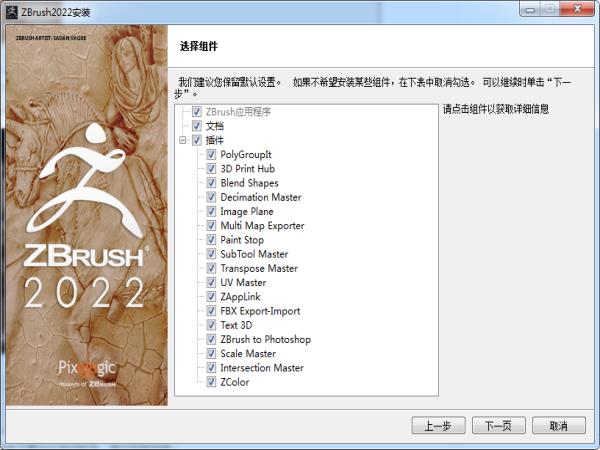Uncheck the Paint Stop plugin
The image size is (600, 450).
(211, 240)
